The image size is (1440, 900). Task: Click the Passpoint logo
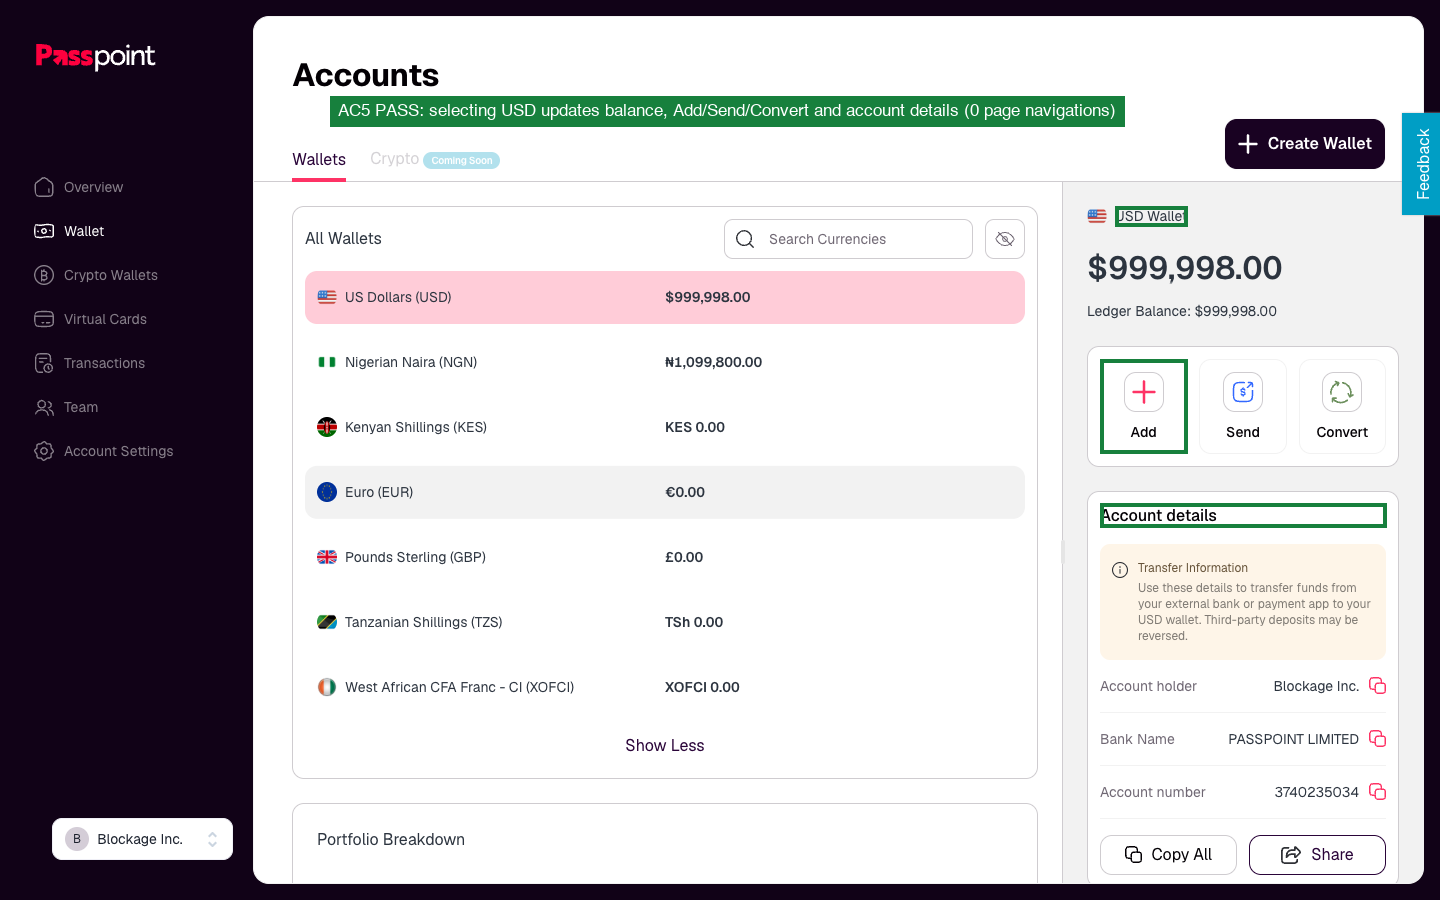coord(95,56)
